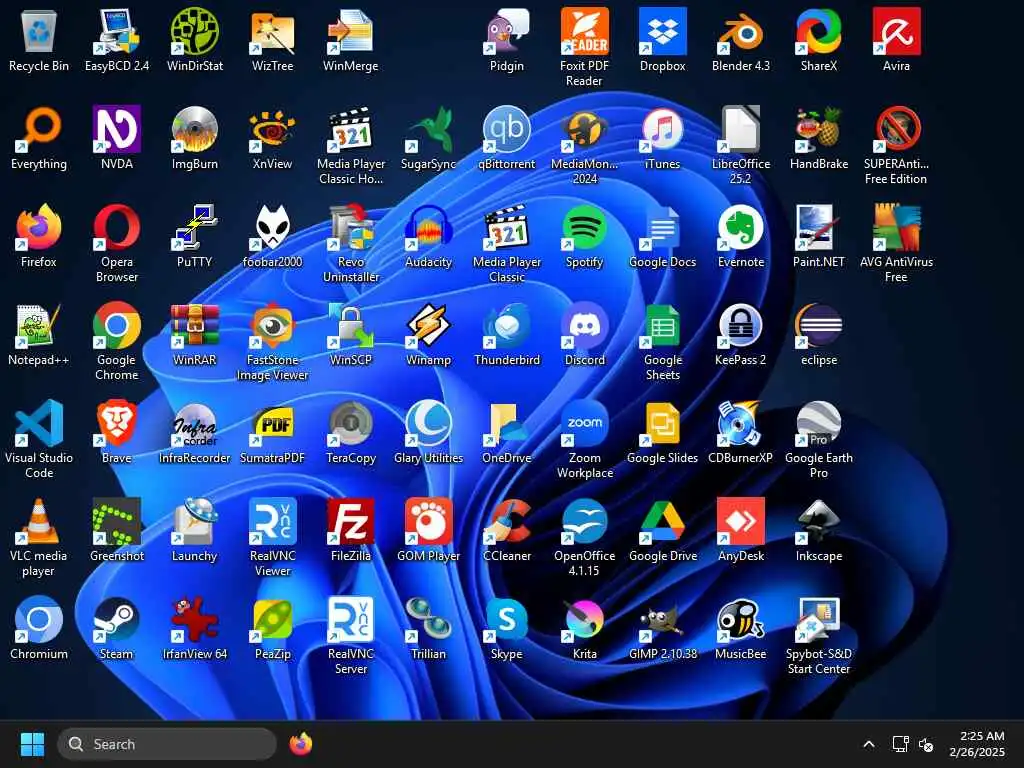
Task: Open the Recycle Bin icon
Action: coord(39,31)
